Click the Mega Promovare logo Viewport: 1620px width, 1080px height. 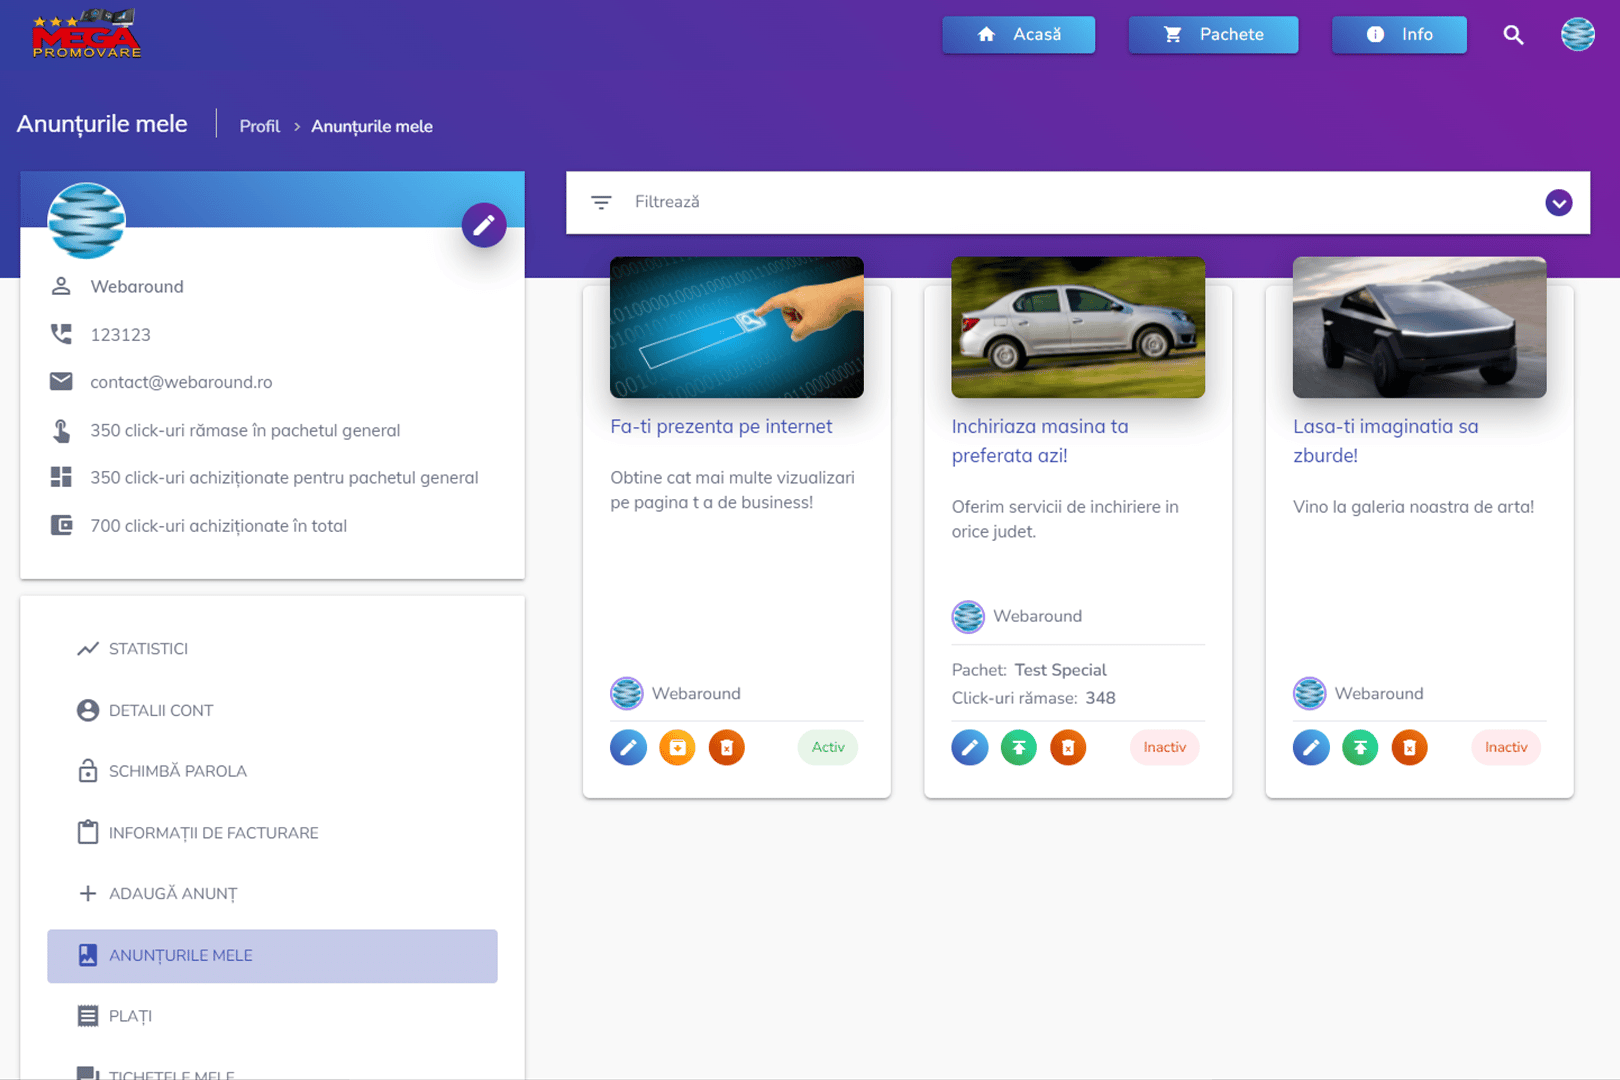86,35
